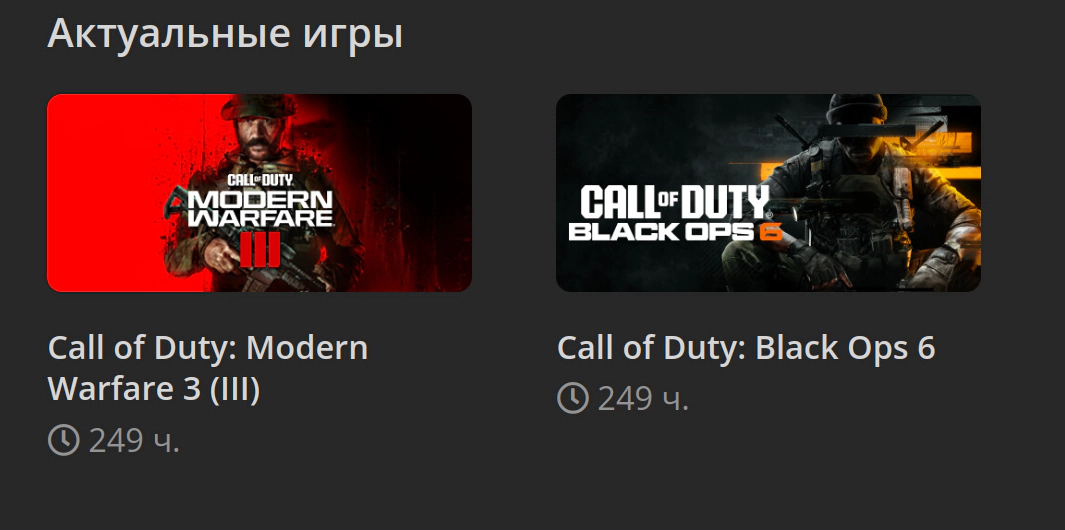Click 249 ч. playtime under Black Ops 6

(643, 398)
